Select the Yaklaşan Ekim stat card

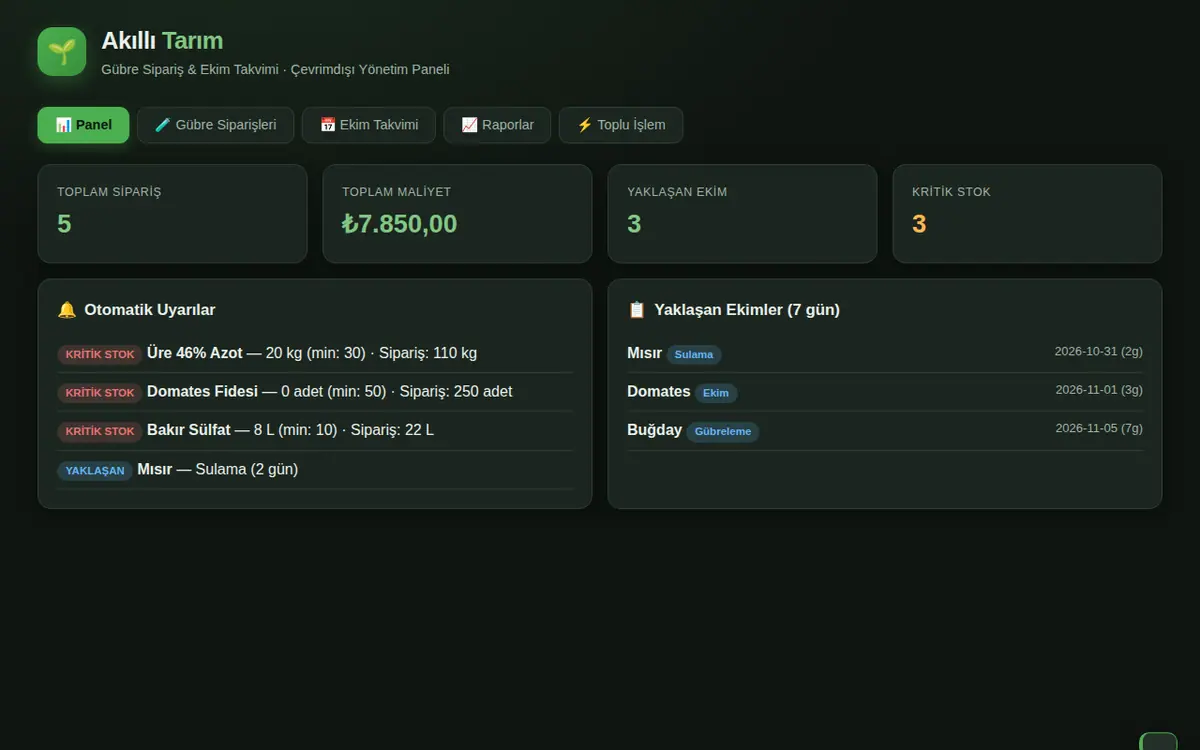tap(742, 214)
